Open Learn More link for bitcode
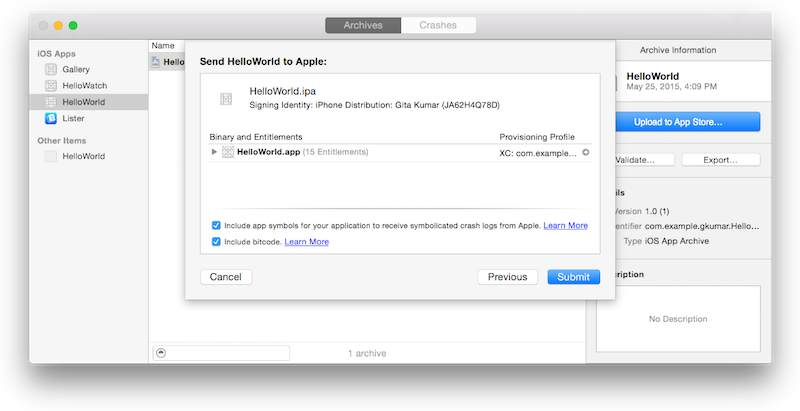 tap(307, 242)
